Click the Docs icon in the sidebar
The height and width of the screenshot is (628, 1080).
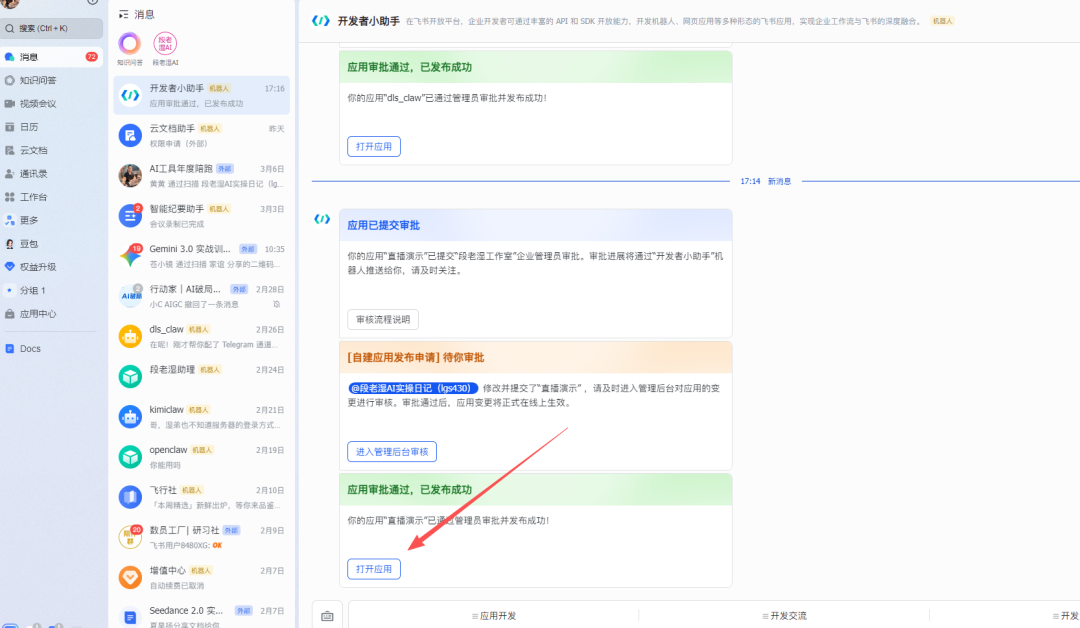(x=10, y=348)
